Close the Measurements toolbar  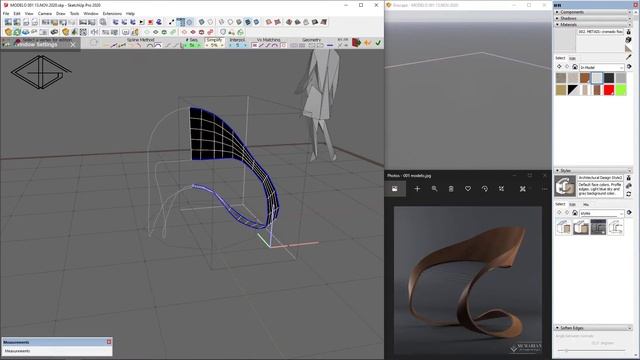pyautogui.click(x=109, y=342)
